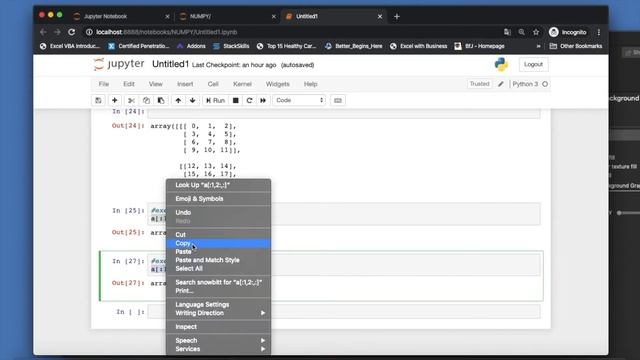Open the Widgets menu
The width and height of the screenshot is (640, 360).
coord(278,84)
